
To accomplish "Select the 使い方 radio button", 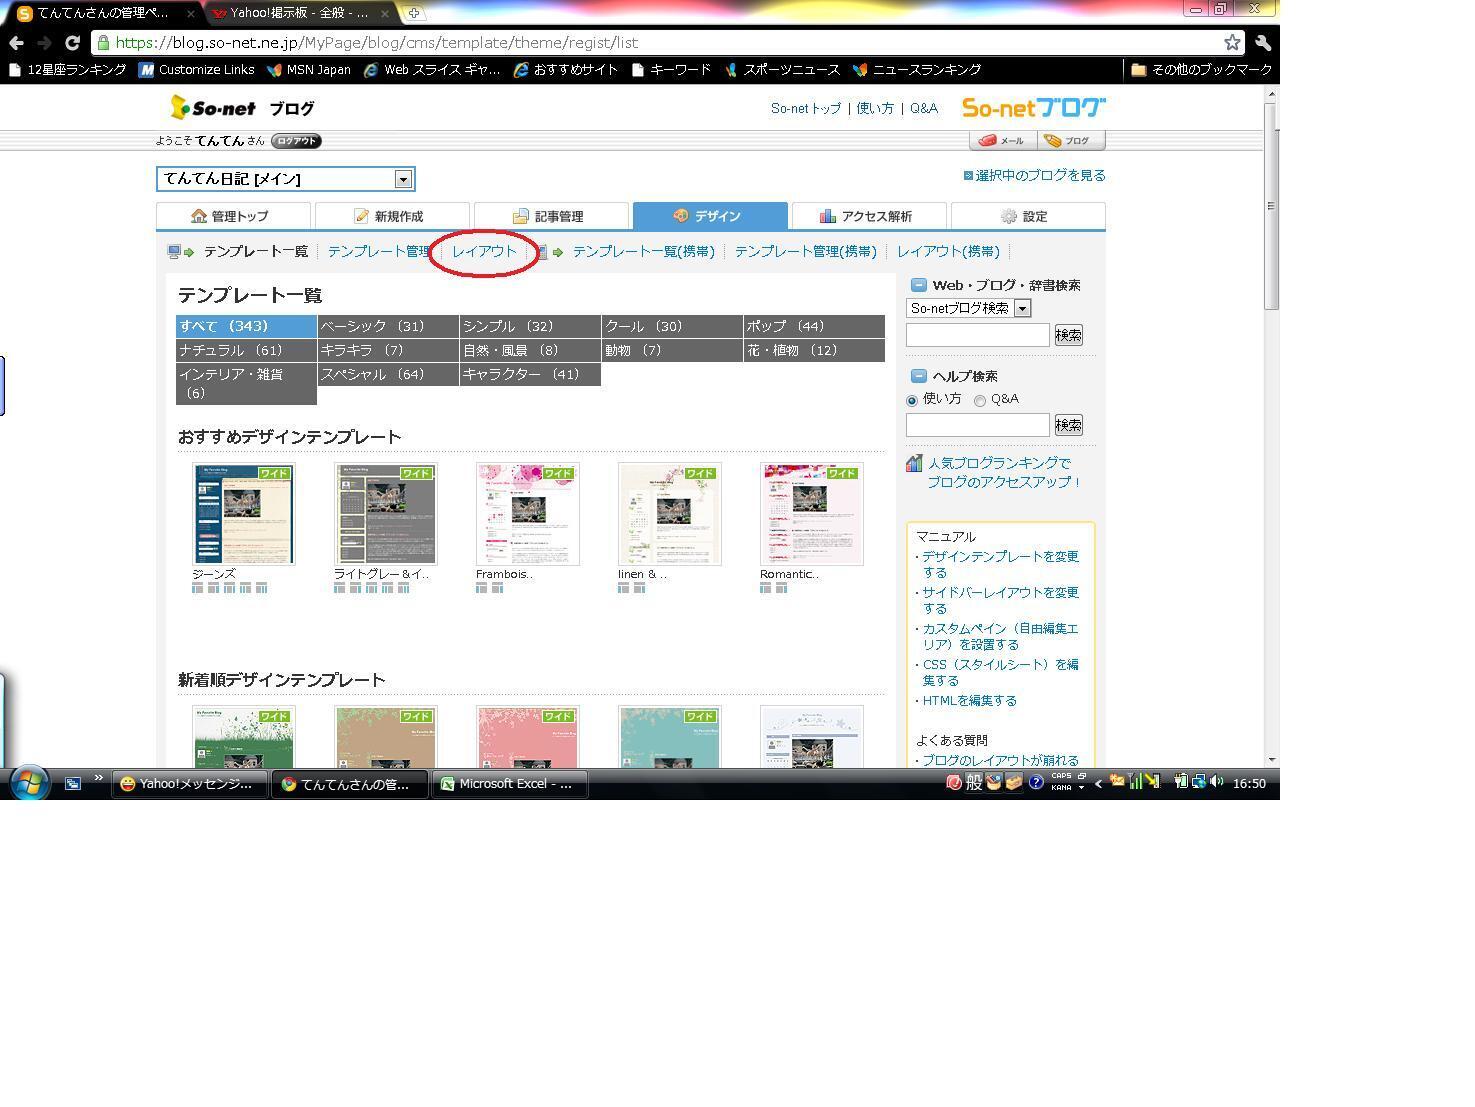I will point(912,400).
